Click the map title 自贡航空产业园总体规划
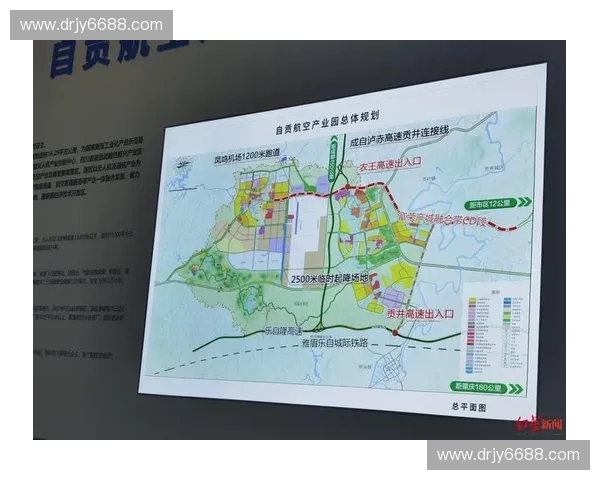This screenshot has width=600, height=480. (328, 123)
